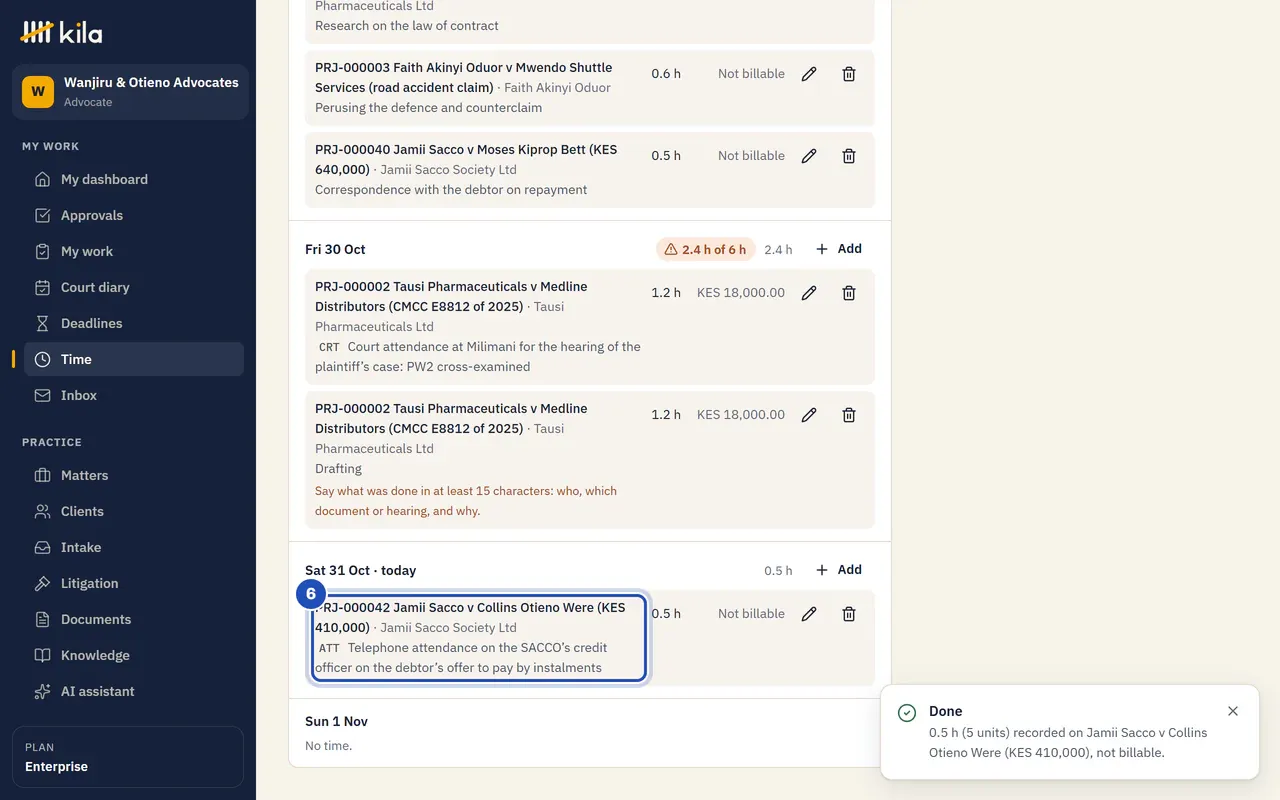Edit the Court attendance at Milimani entry
This screenshot has height=800, width=1280.
point(809,293)
